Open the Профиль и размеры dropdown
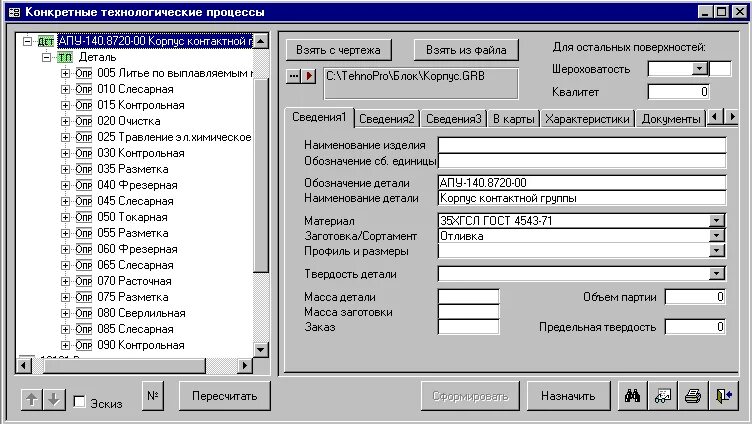This screenshot has width=752, height=424. tap(717, 250)
